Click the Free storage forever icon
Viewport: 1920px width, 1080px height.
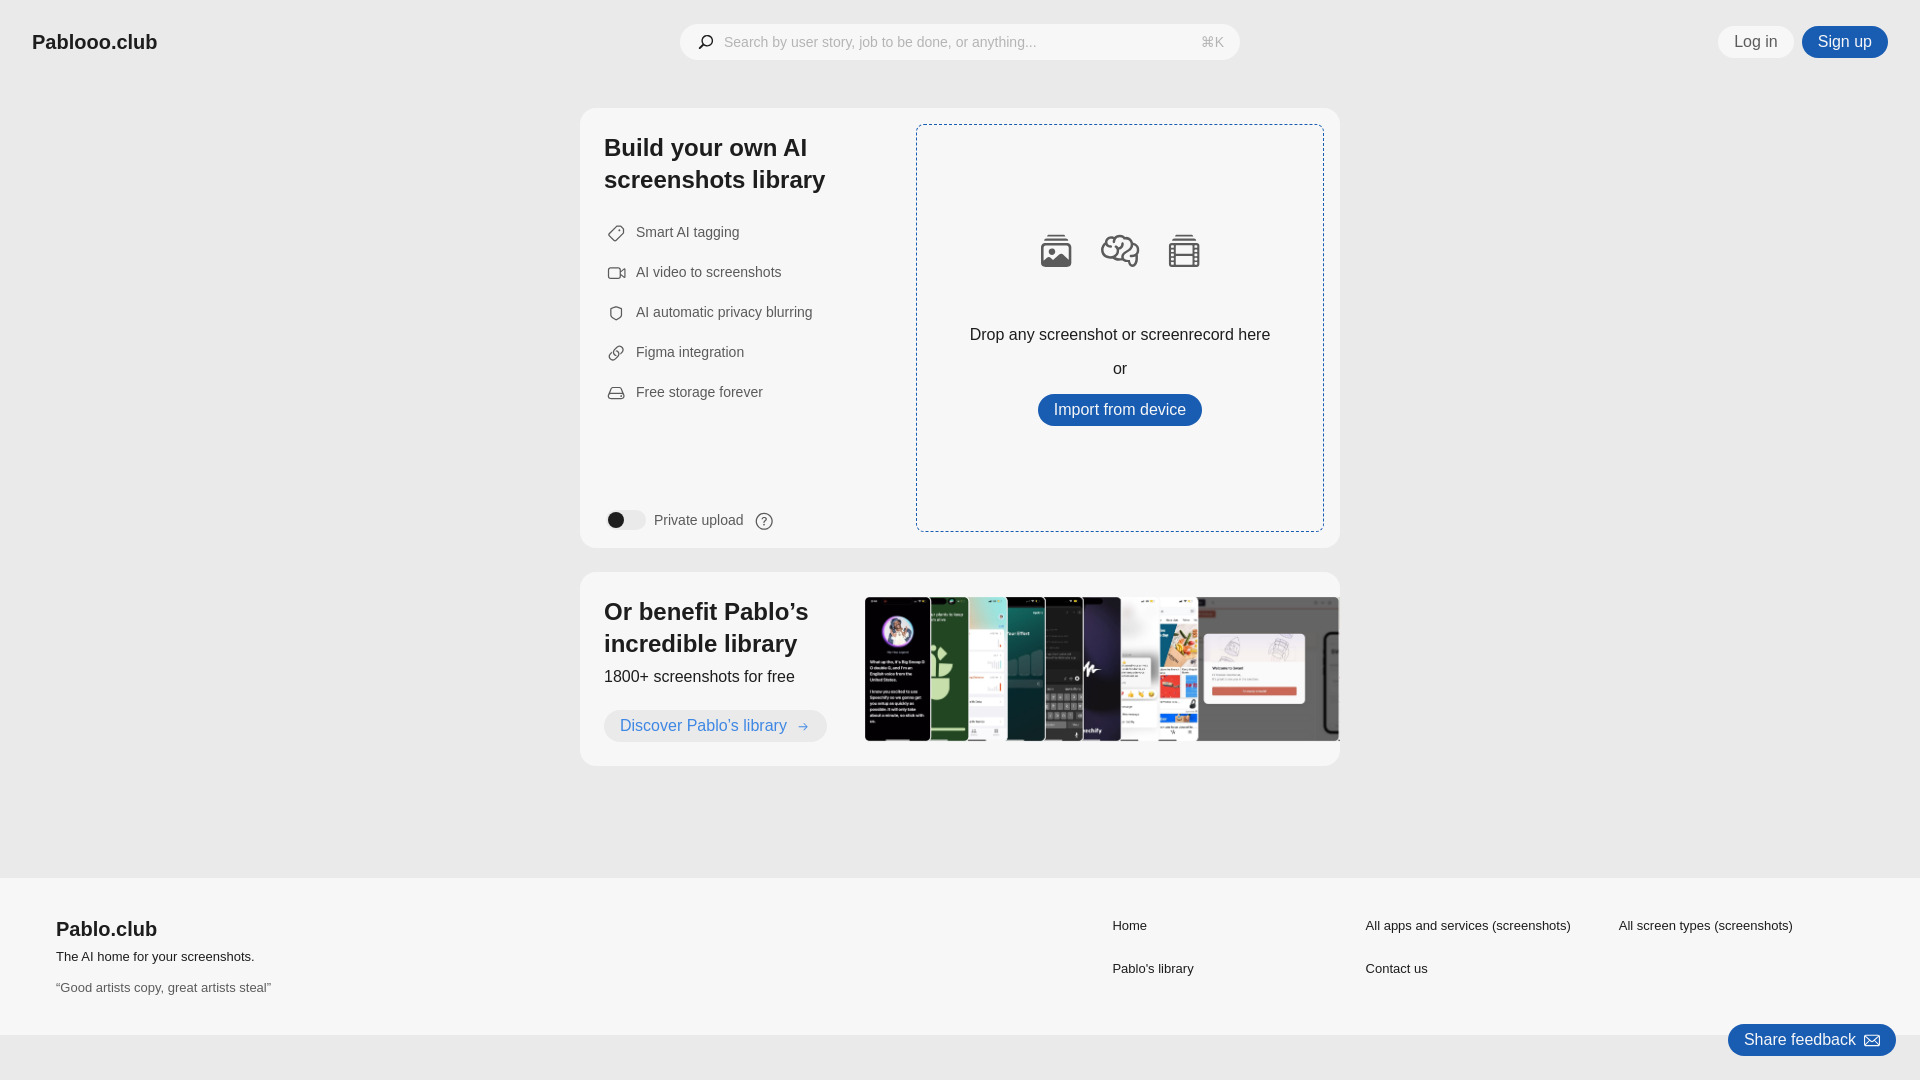coord(616,392)
